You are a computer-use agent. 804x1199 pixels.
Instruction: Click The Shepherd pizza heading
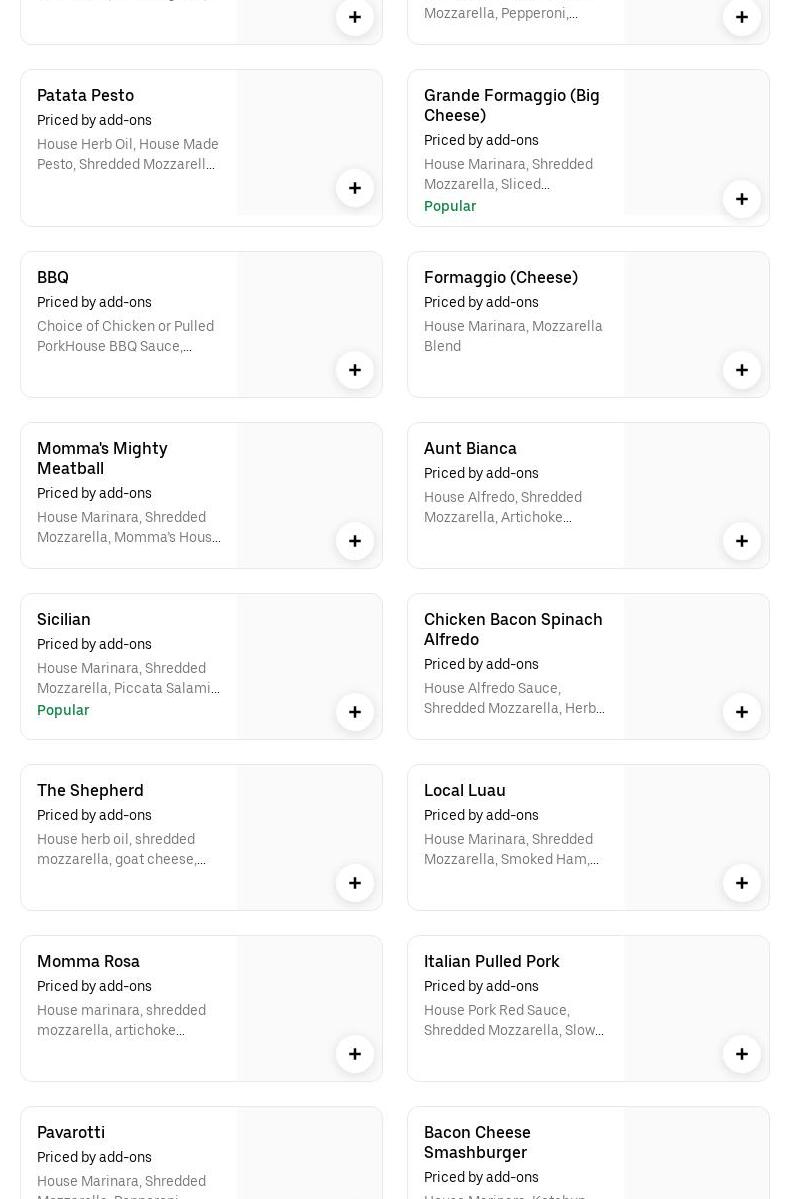coord(90,790)
